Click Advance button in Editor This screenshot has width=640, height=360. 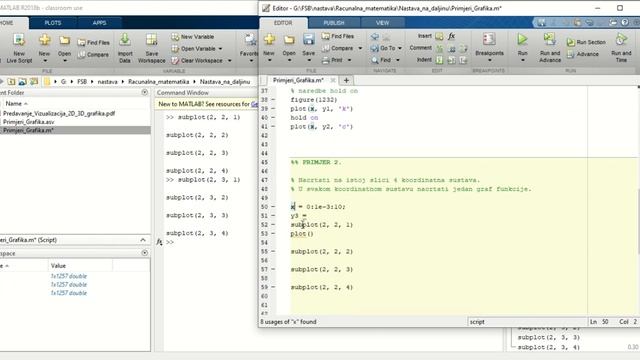[582, 54]
